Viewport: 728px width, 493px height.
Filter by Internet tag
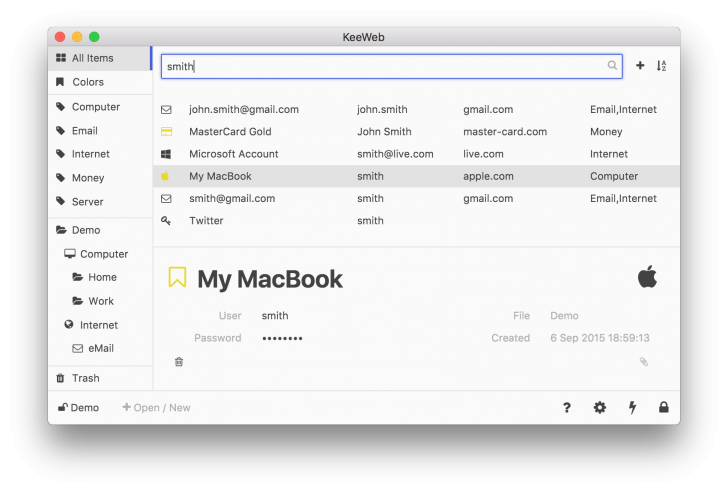point(99,154)
